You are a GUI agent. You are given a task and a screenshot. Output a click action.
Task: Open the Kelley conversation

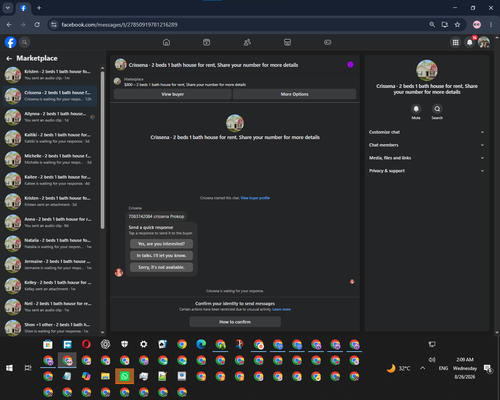50,286
